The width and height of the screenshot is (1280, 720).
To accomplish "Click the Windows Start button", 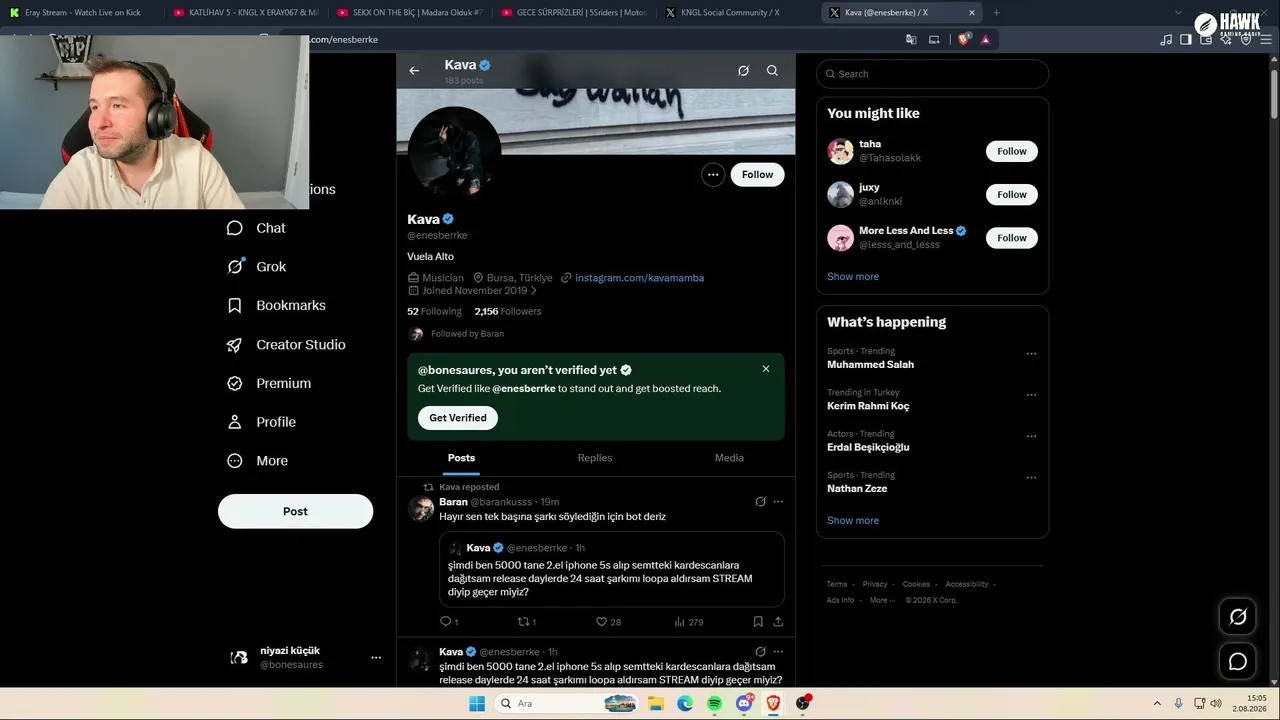I will click(x=477, y=703).
